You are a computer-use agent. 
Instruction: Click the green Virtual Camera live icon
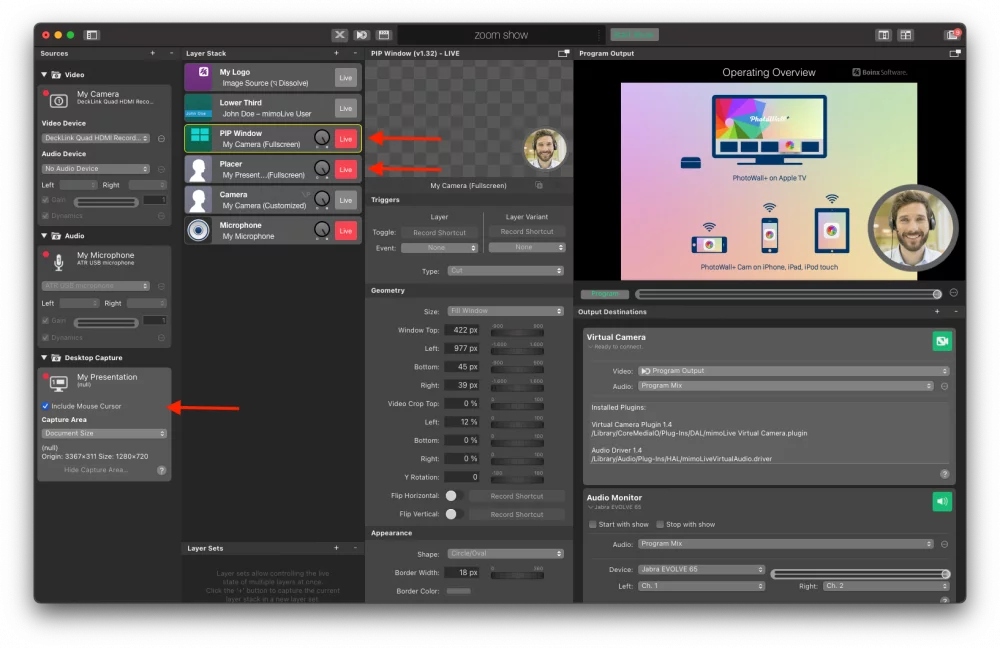click(x=942, y=341)
